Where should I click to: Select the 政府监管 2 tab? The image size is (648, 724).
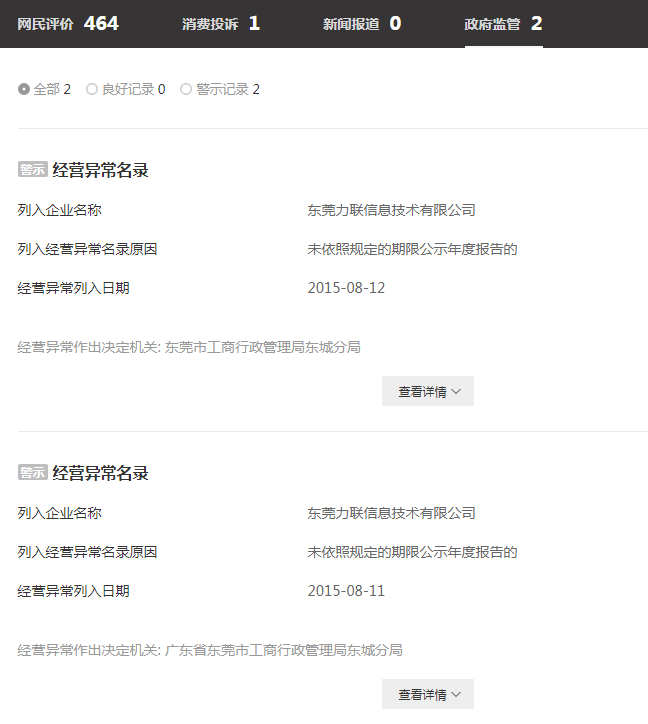click(503, 24)
